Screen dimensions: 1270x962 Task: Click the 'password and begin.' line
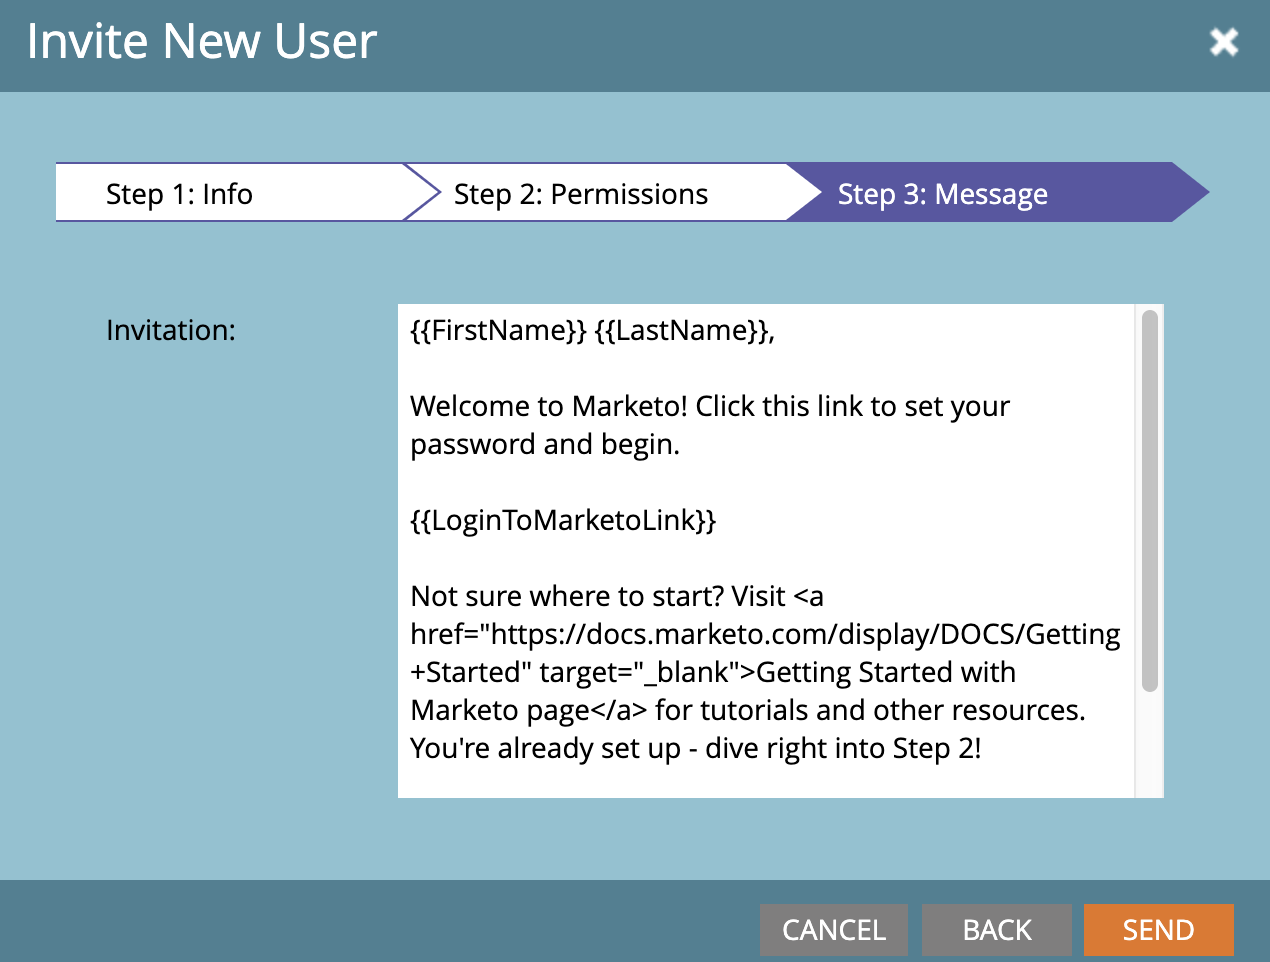pyautogui.click(x=545, y=444)
